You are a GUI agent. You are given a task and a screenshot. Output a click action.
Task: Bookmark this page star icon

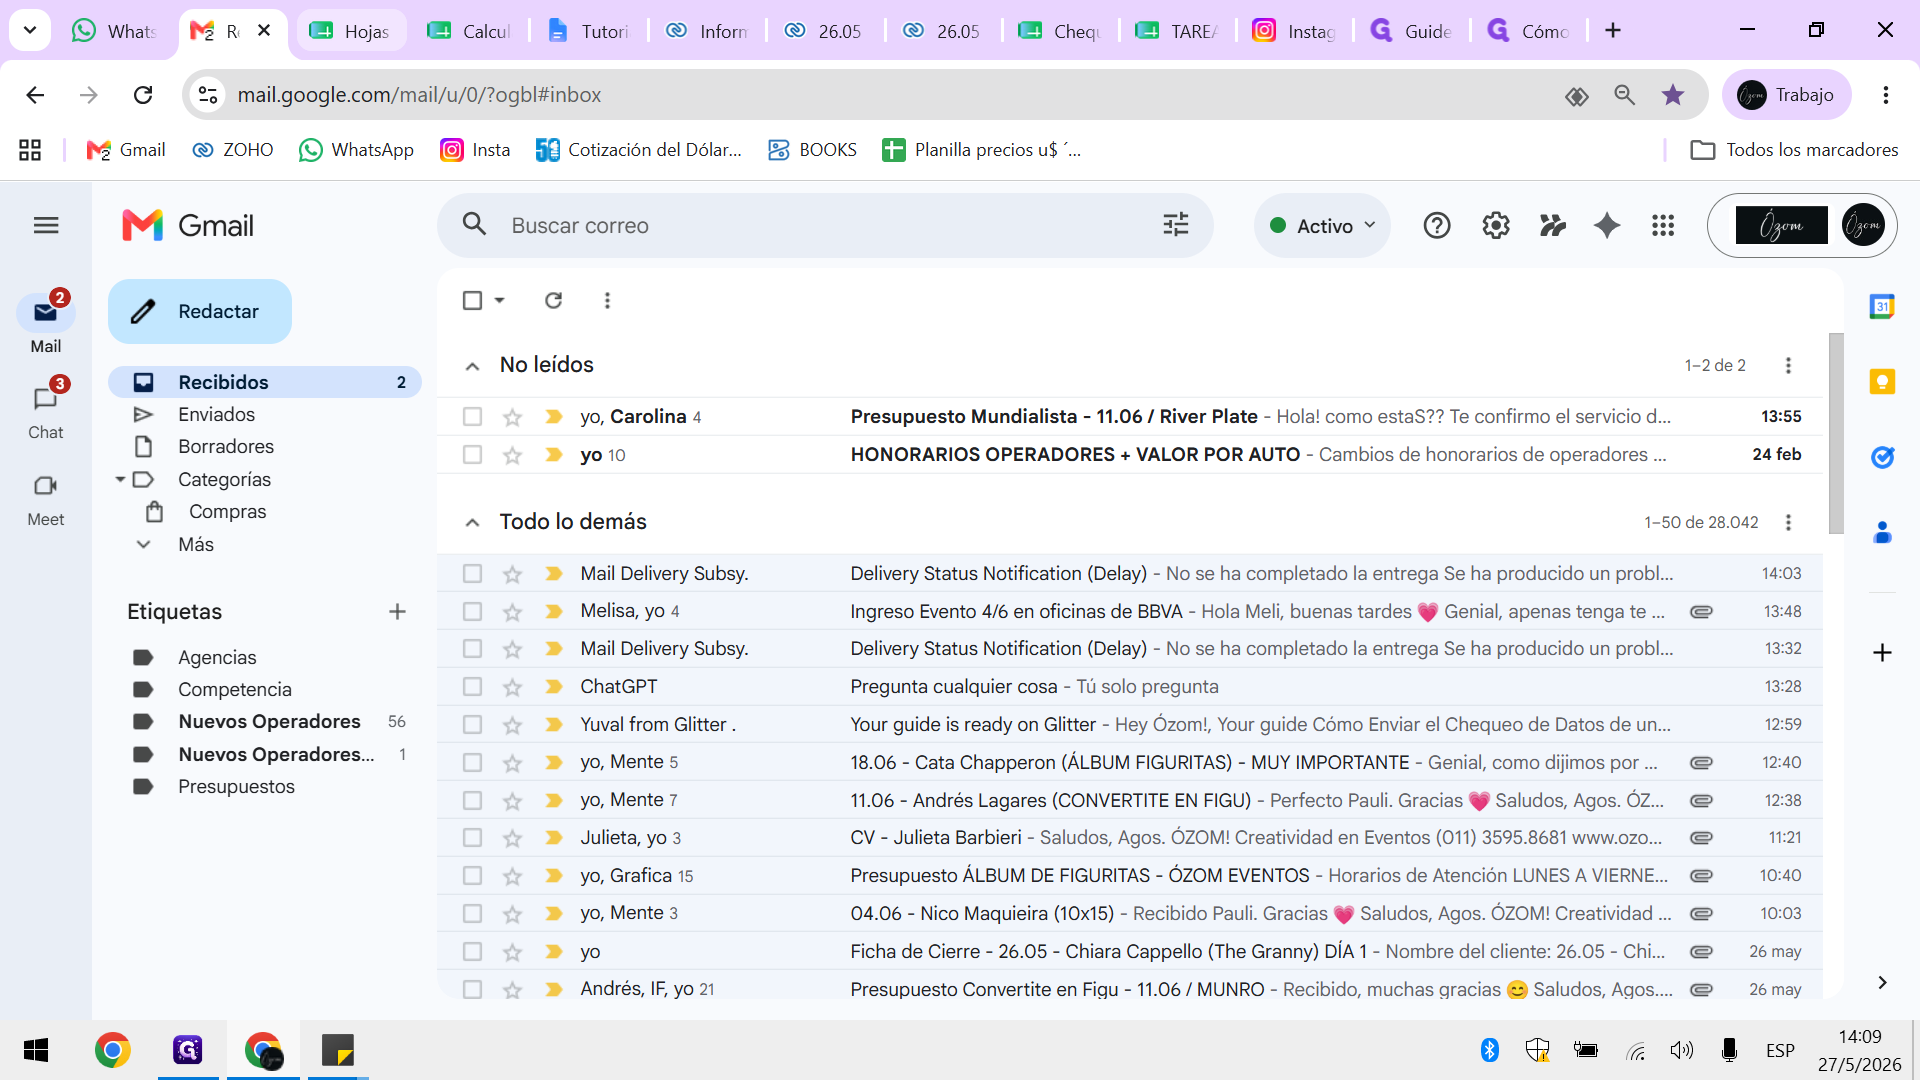pyautogui.click(x=1672, y=95)
